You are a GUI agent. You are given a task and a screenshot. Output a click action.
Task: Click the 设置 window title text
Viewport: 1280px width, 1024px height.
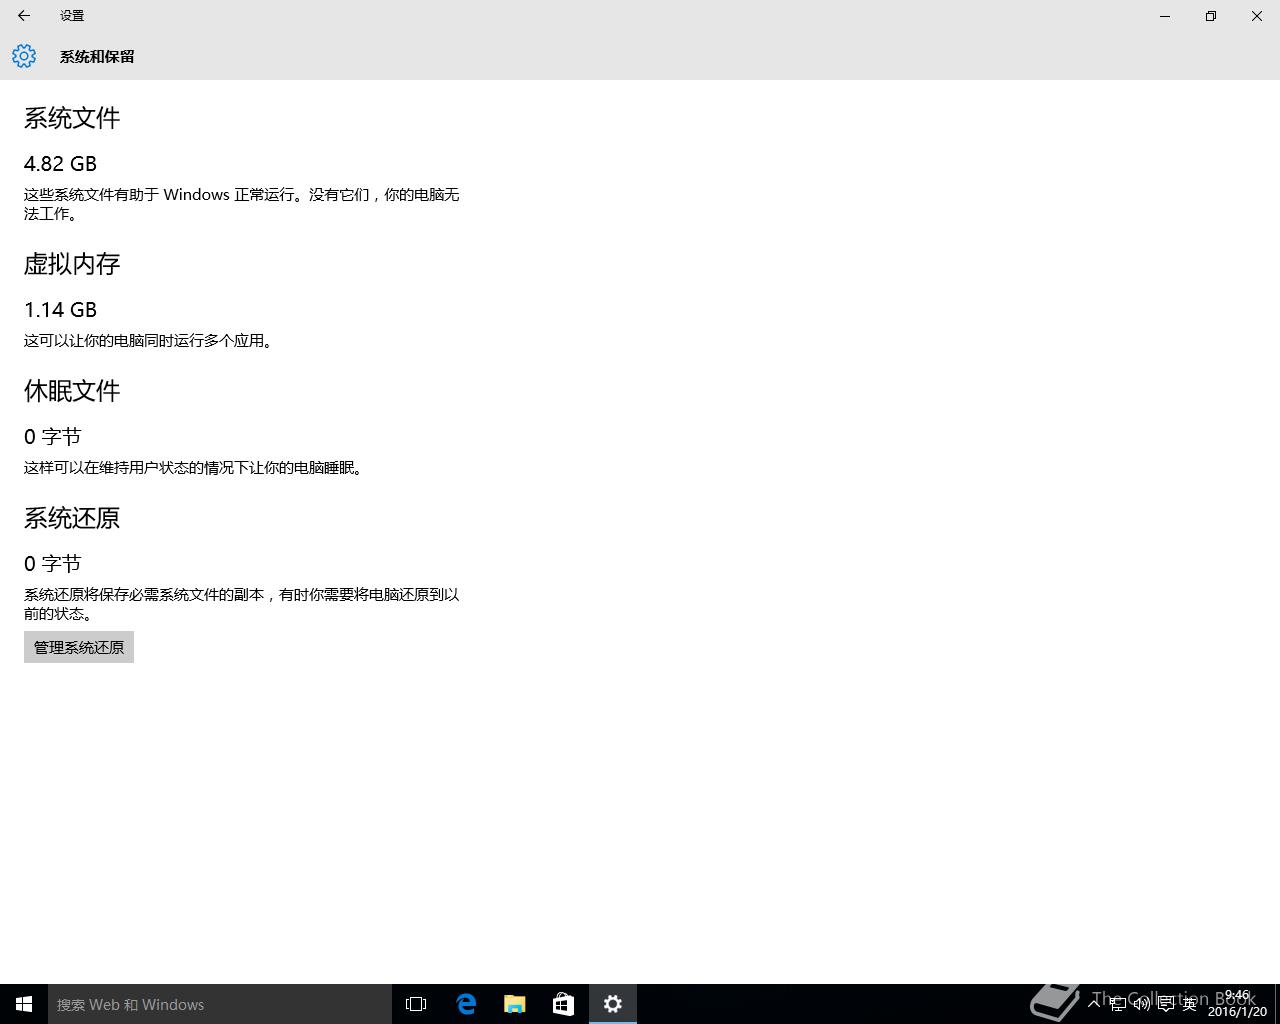(72, 16)
